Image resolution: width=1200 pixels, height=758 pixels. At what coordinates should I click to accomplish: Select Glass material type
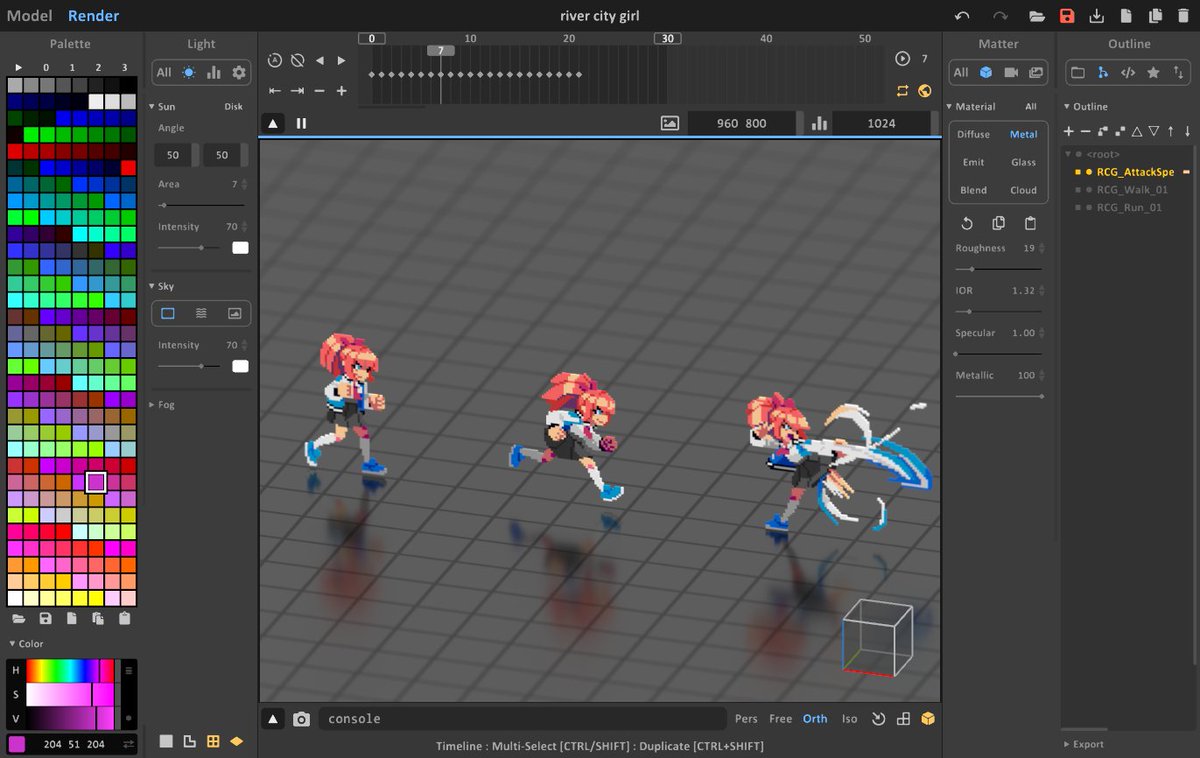[1023, 162]
